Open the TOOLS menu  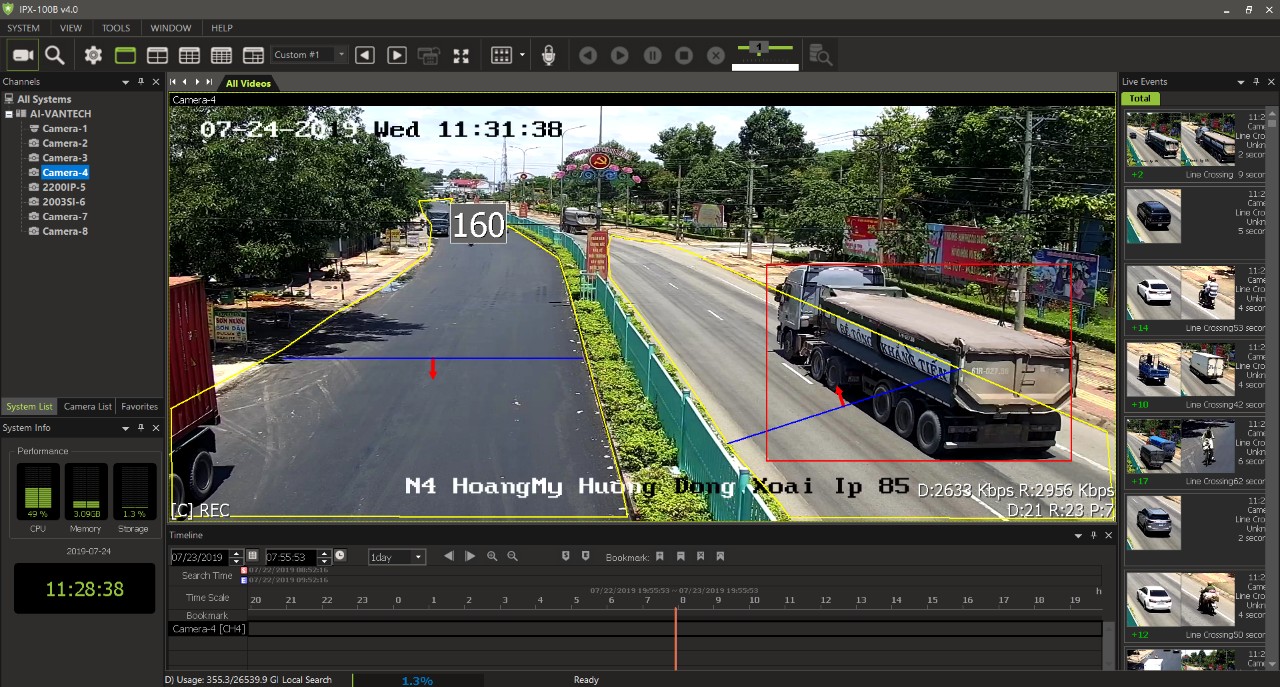(115, 27)
